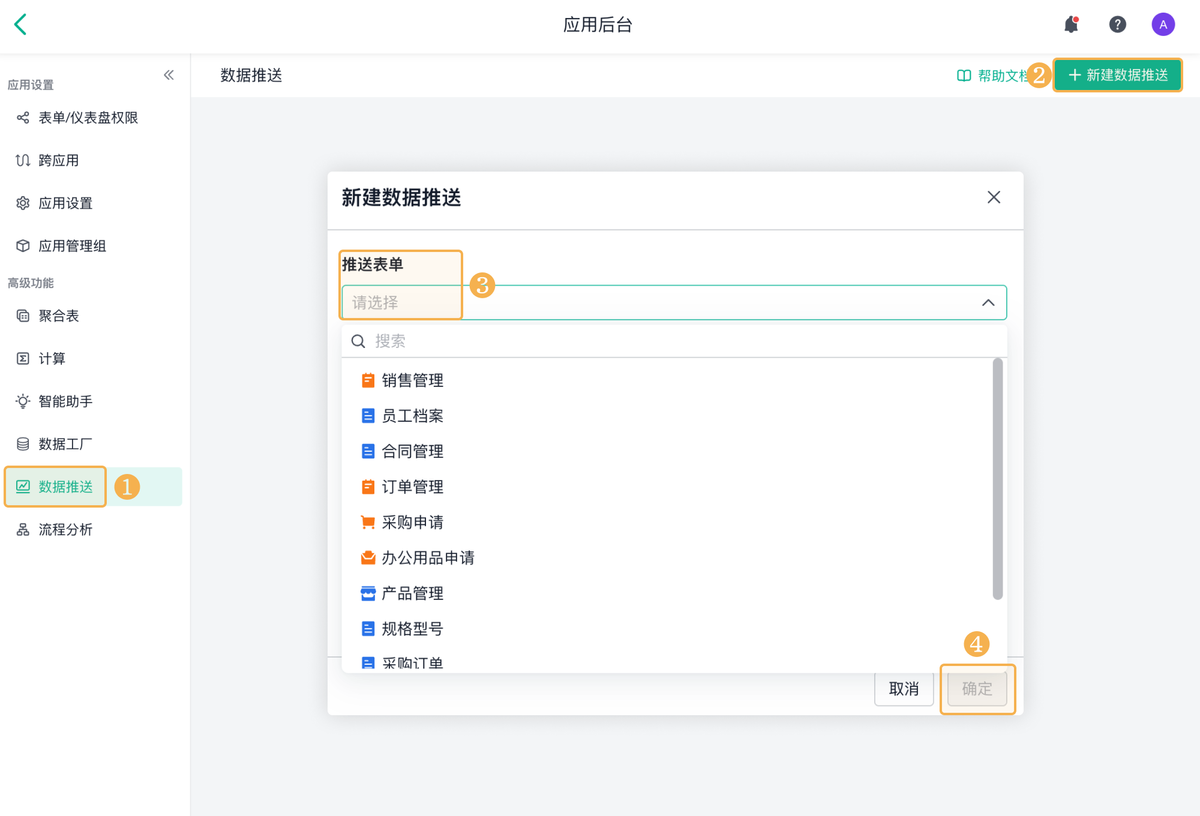Open 聚合表 in the sidebar

pos(58,316)
